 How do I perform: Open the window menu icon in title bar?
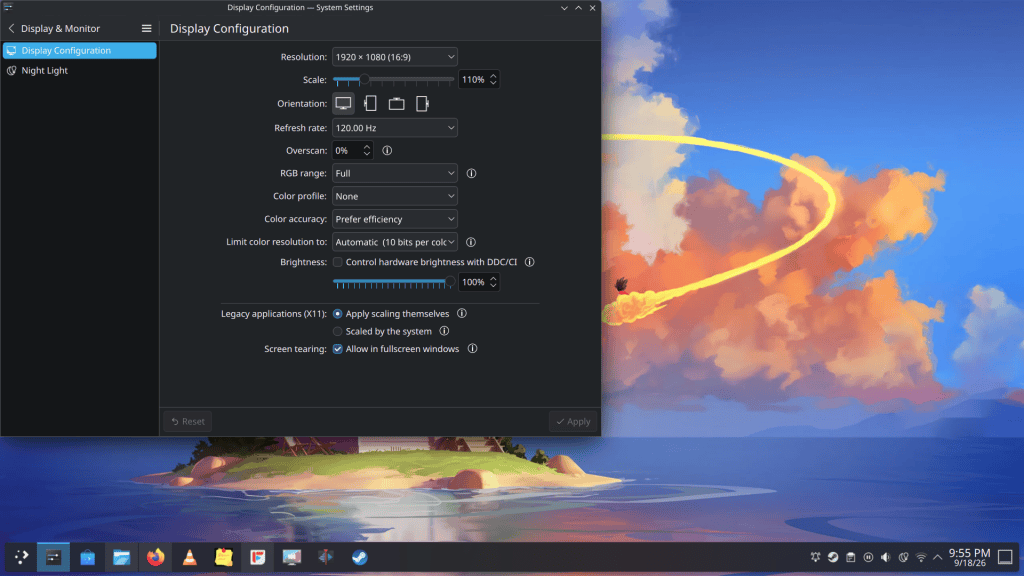pyautogui.click(x=8, y=7)
